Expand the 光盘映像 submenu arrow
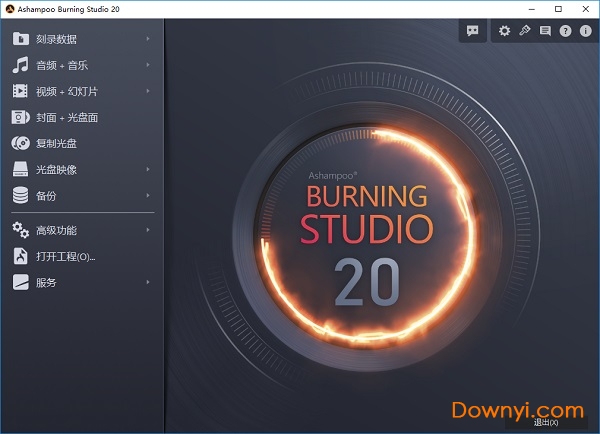This screenshot has height=434, width=600. pos(148,169)
